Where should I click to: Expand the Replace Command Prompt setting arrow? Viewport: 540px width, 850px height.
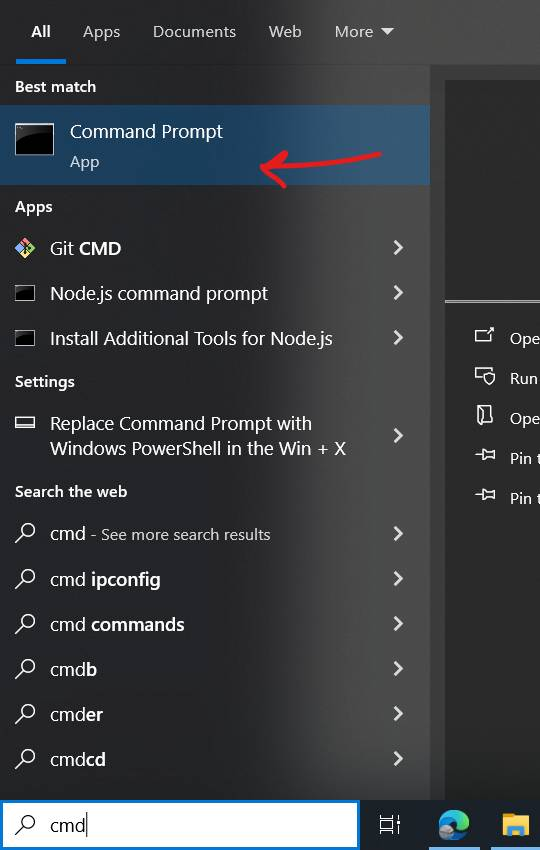(398, 435)
